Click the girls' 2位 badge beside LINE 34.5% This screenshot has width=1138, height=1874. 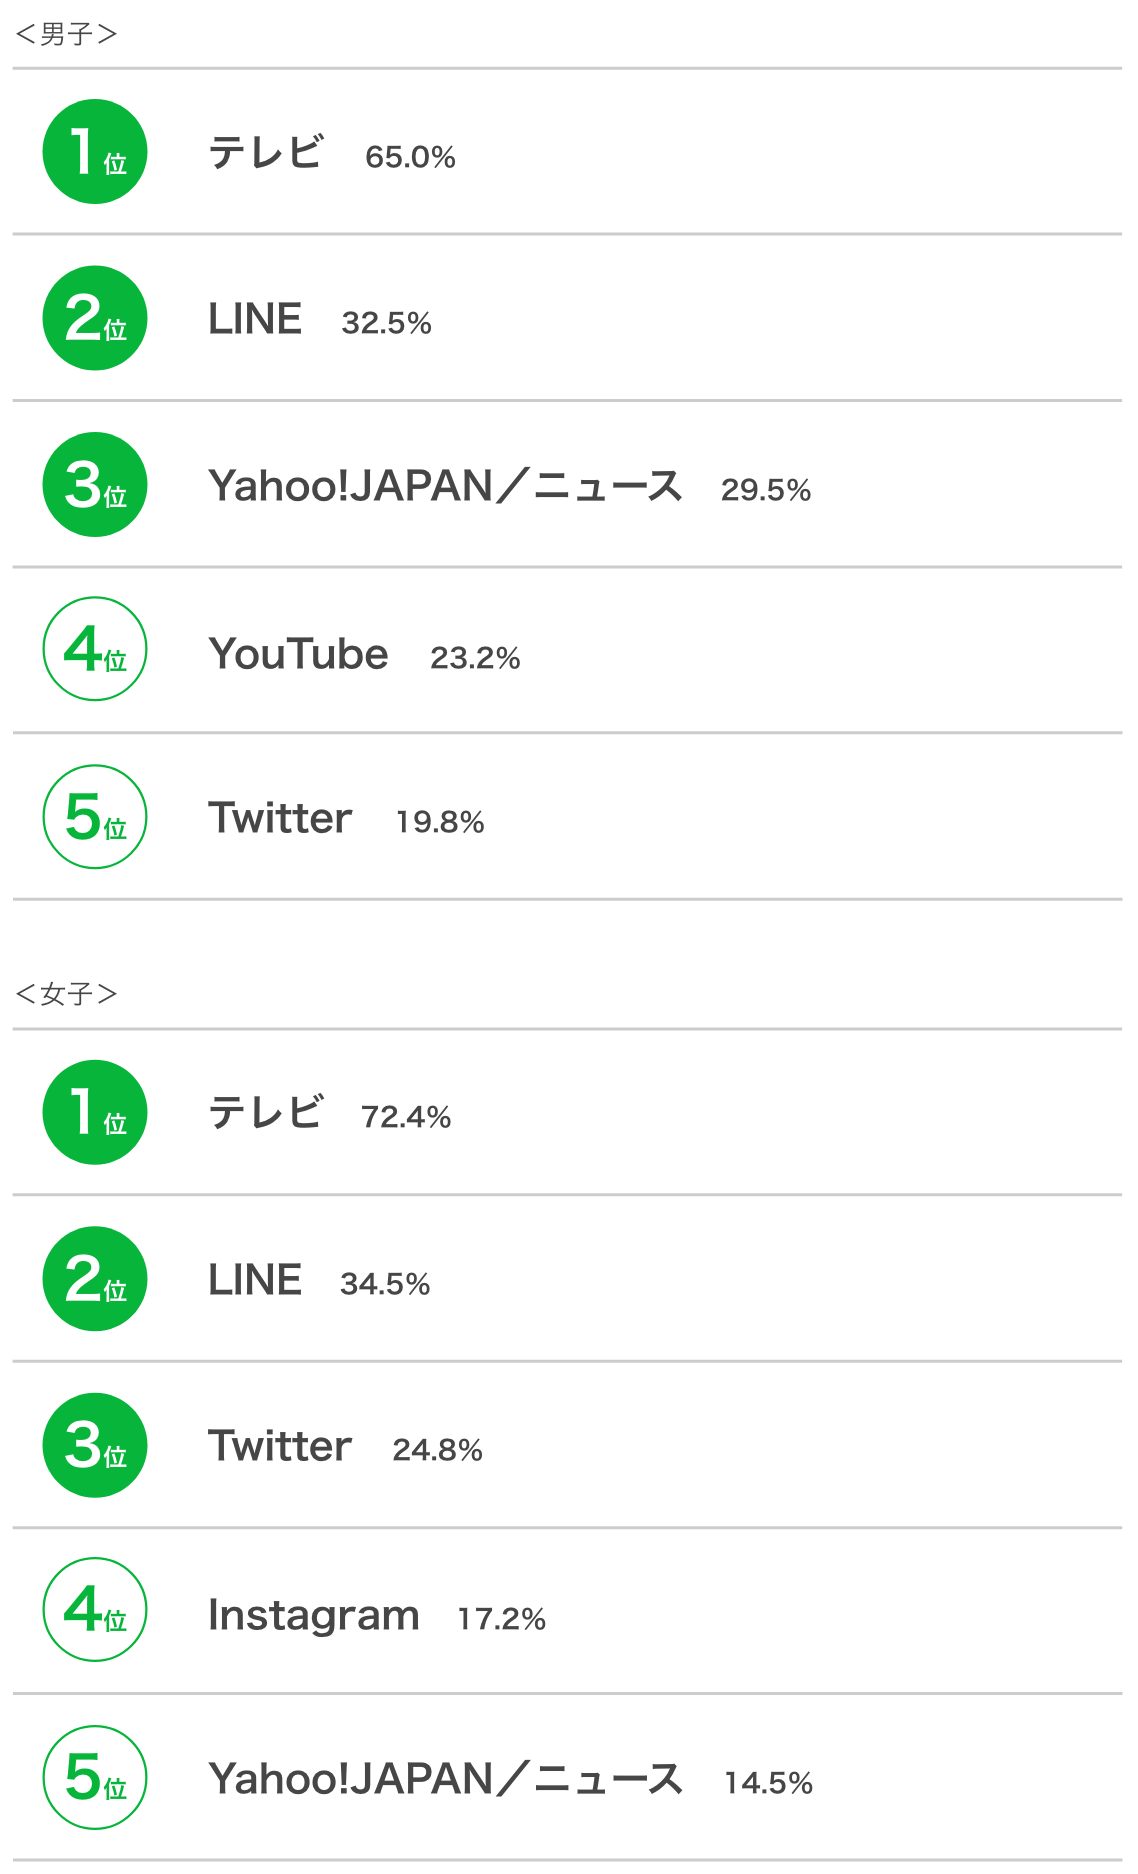coord(95,1279)
